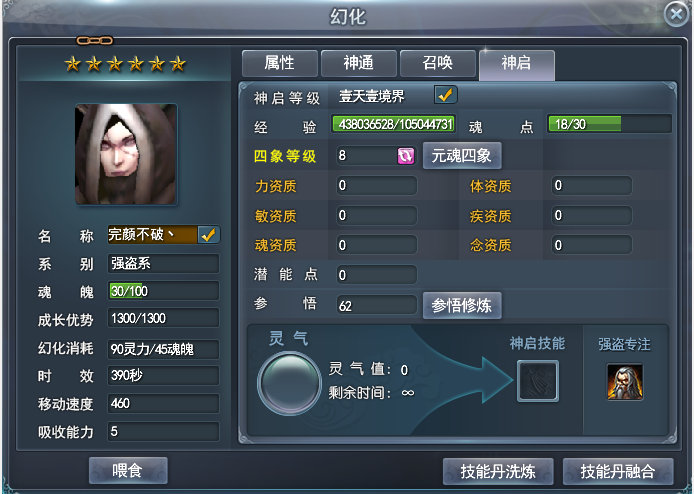Toggle the checkmark beside name 完颜不破
694x494 pixels.
pos(208,235)
